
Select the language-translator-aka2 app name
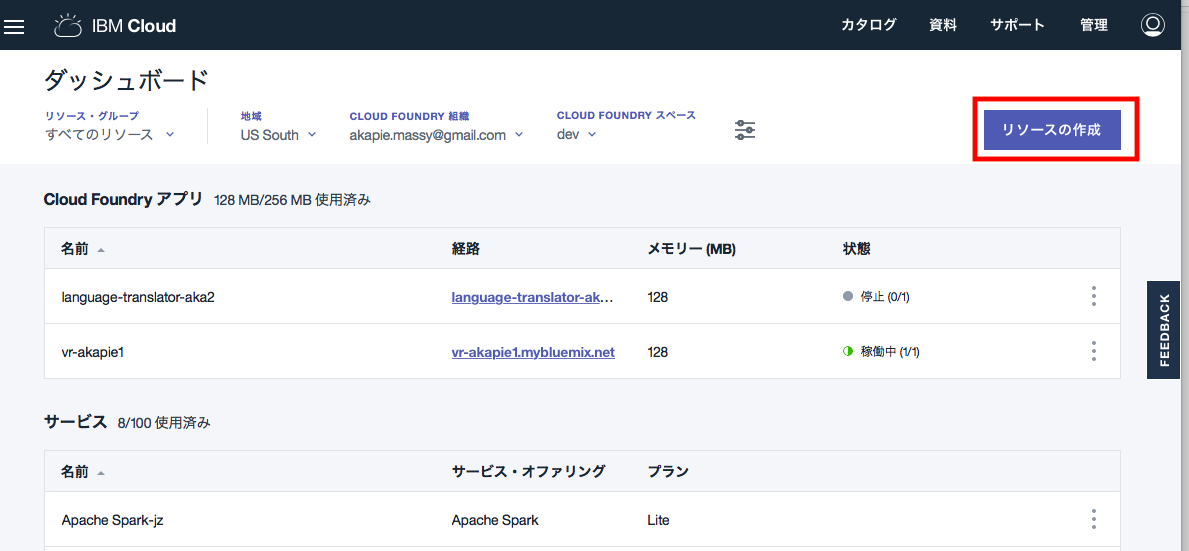click(138, 297)
